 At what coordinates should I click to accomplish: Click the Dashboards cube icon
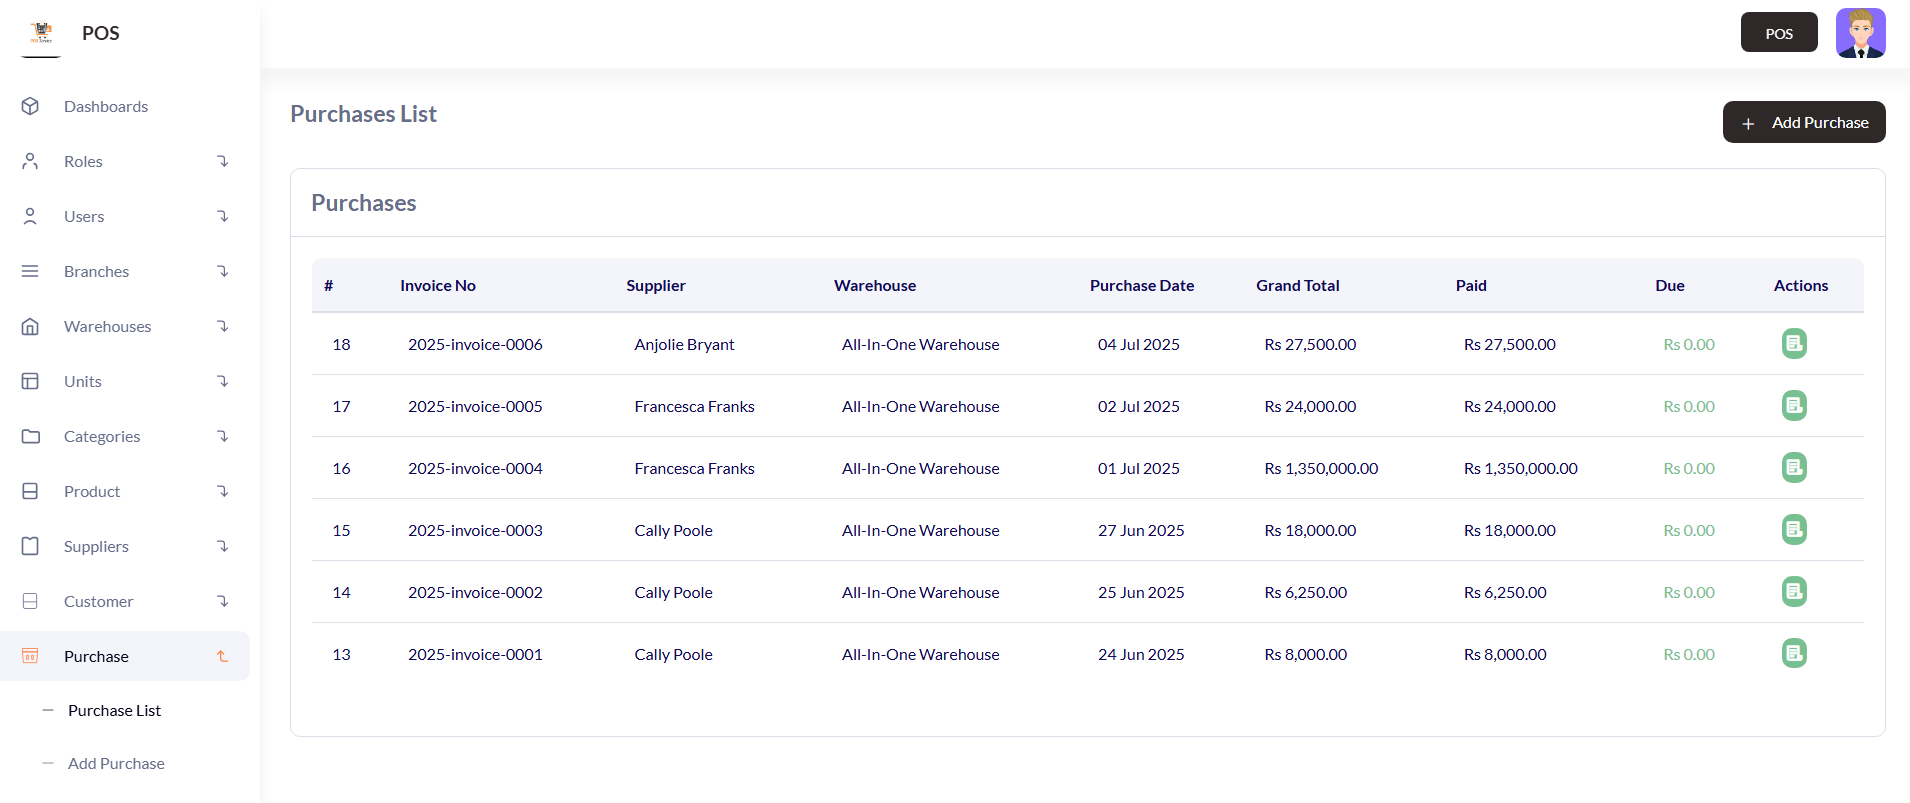[30, 106]
